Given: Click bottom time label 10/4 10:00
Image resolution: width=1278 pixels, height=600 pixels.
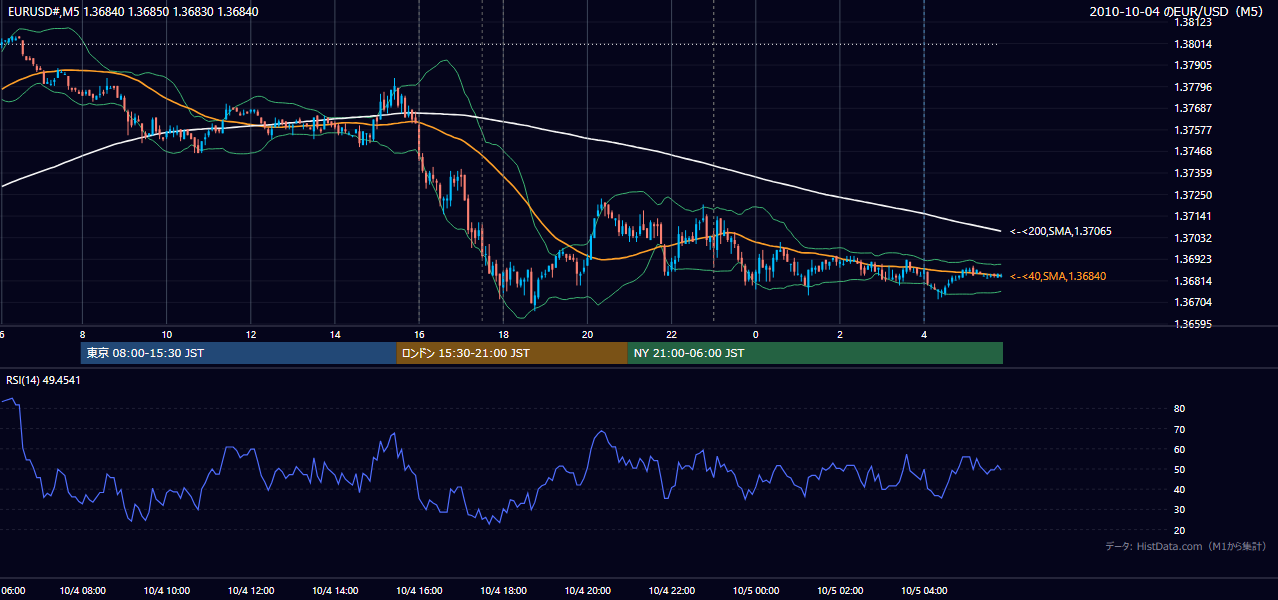Looking at the screenshot, I should point(166,590).
